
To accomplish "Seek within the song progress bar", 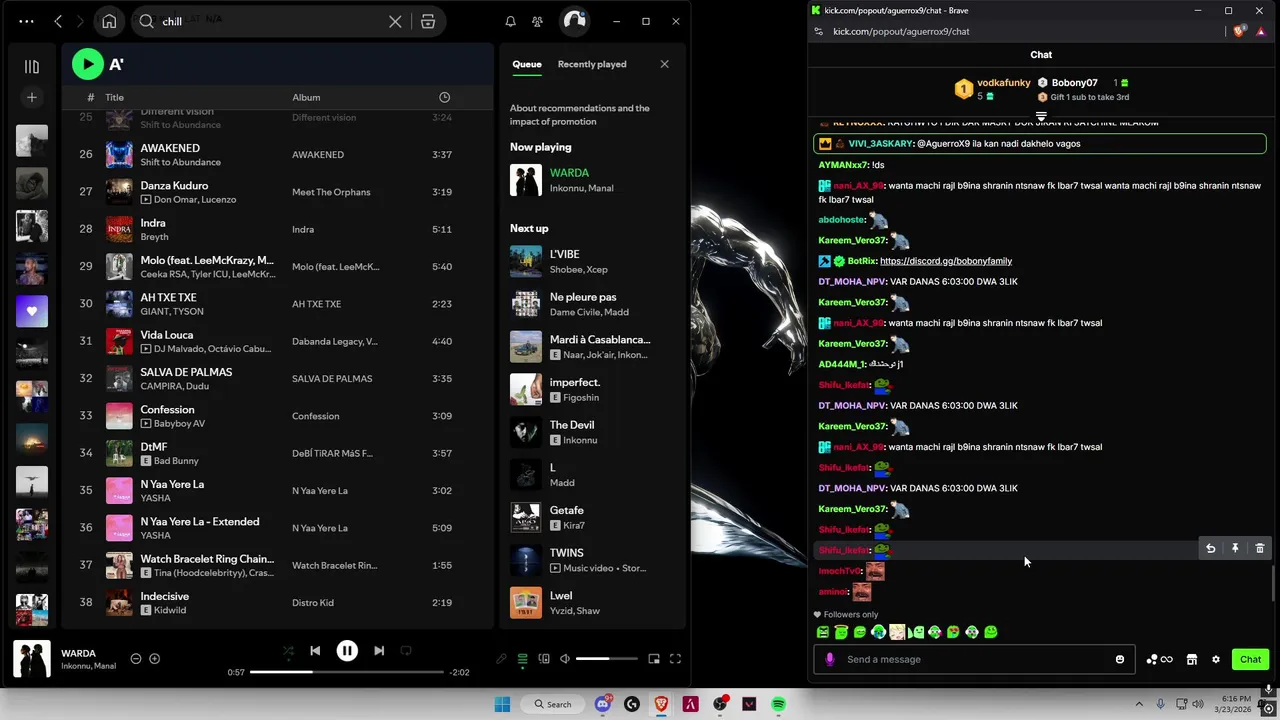I will (345, 672).
